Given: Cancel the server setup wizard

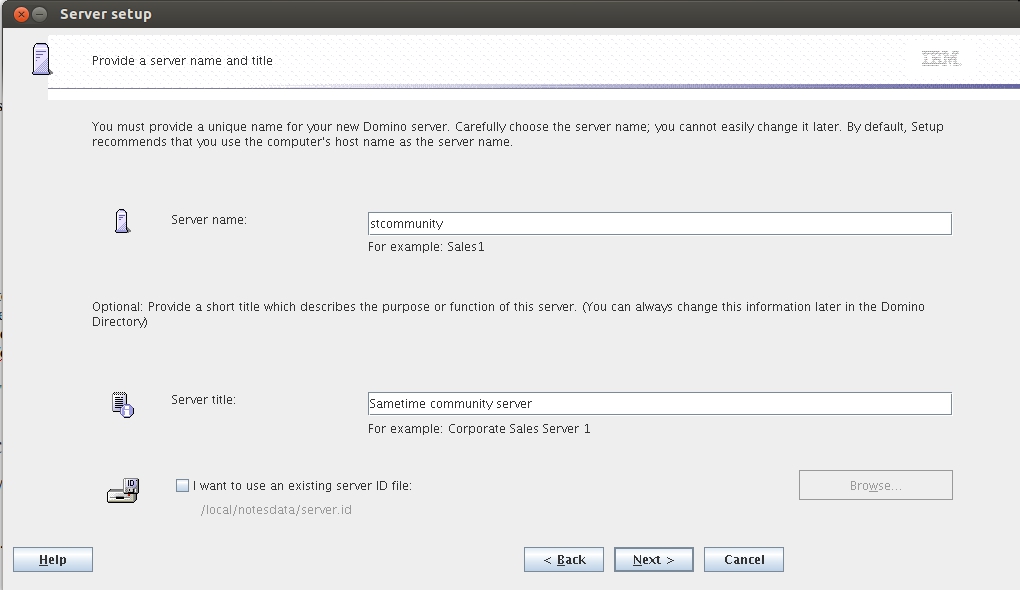Looking at the screenshot, I should coord(744,560).
